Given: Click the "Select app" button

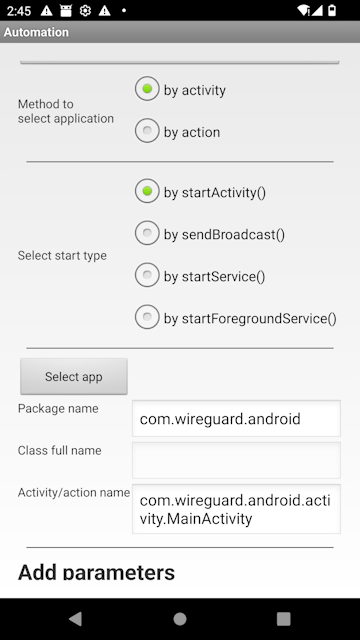Looking at the screenshot, I should click(74, 376).
